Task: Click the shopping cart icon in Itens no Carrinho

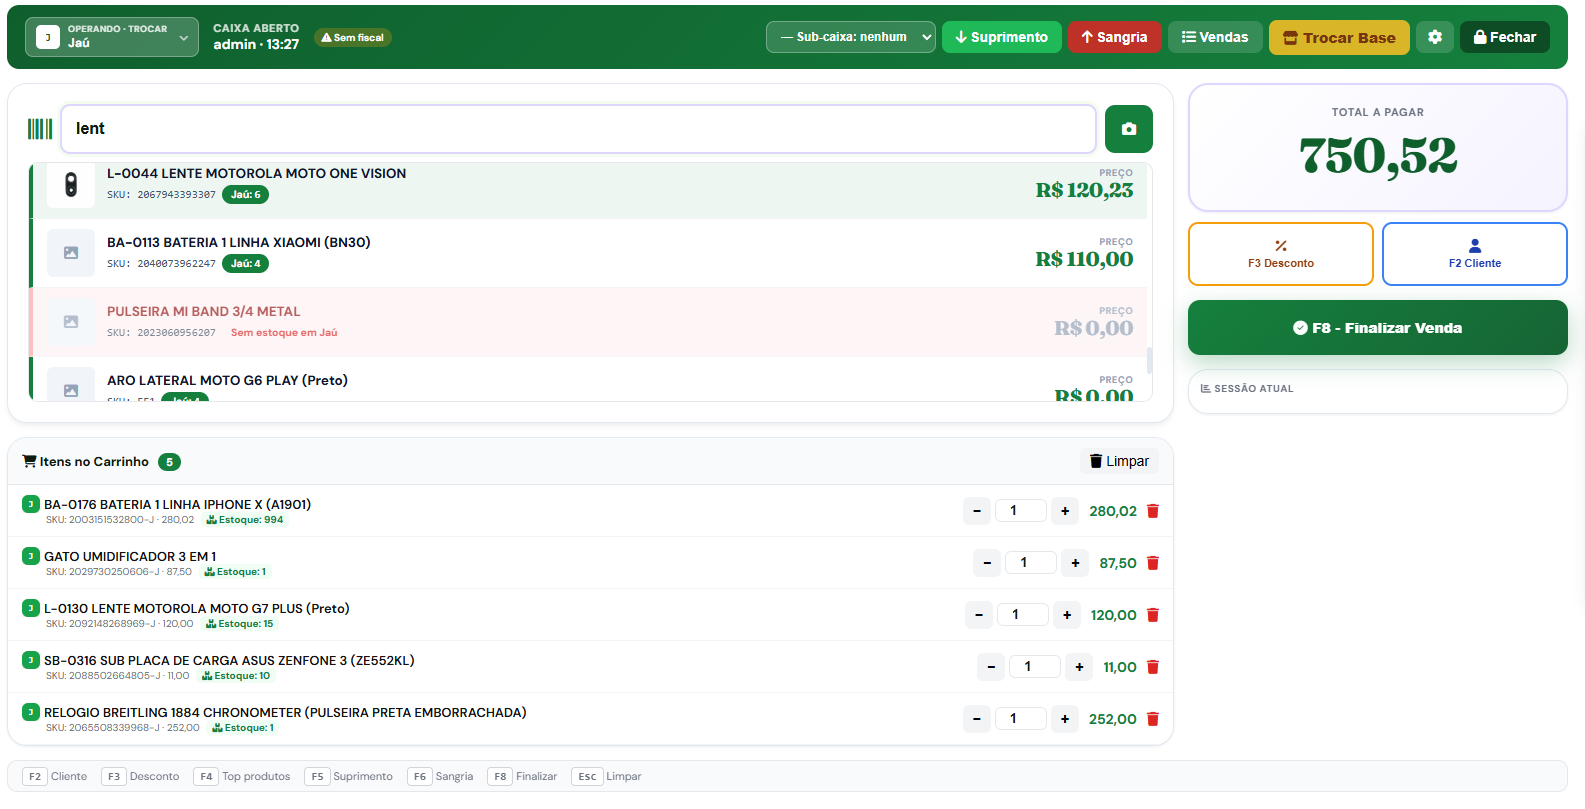Action: click(29, 461)
